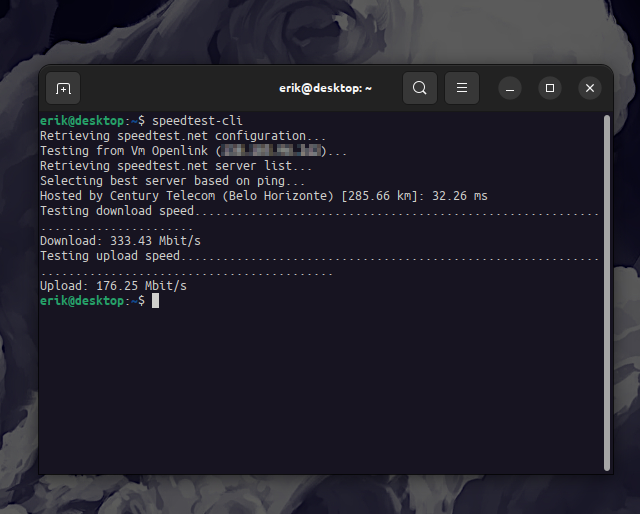Click 'Upload: 176.25 Mbit/s' result

(x=113, y=286)
